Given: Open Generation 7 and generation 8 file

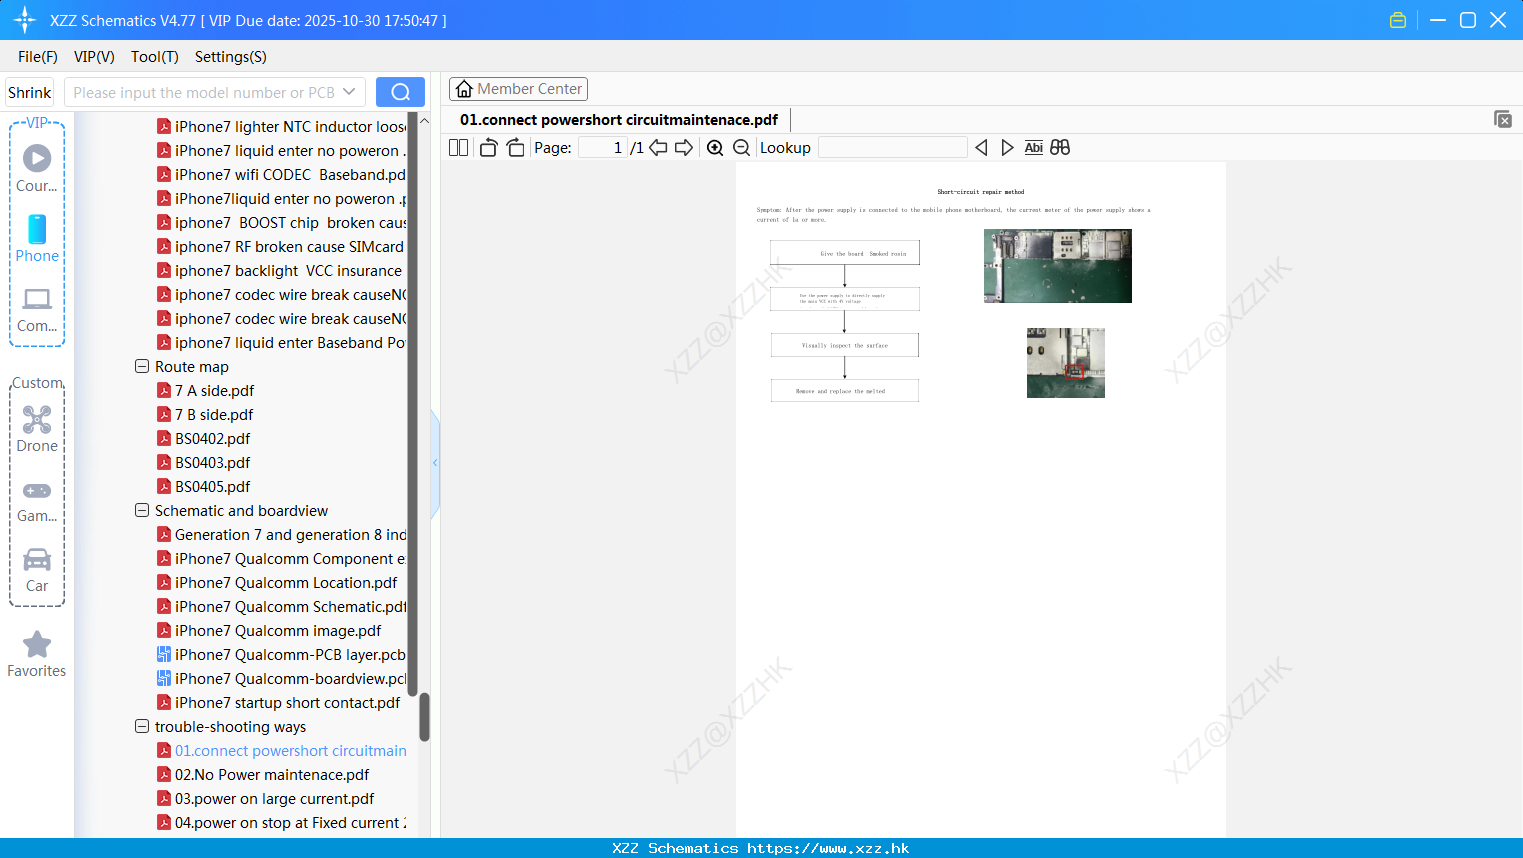Looking at the screenshot, I should (282, 535).
